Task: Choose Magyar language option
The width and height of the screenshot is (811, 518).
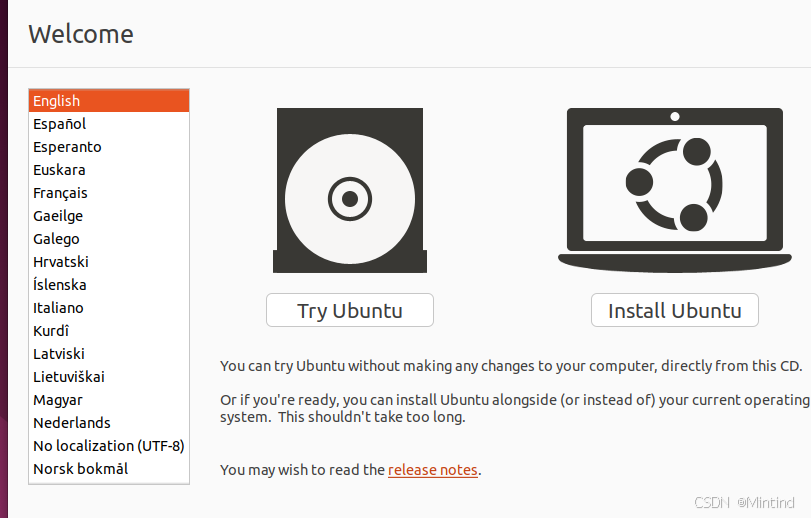Action: coord(109,400)
